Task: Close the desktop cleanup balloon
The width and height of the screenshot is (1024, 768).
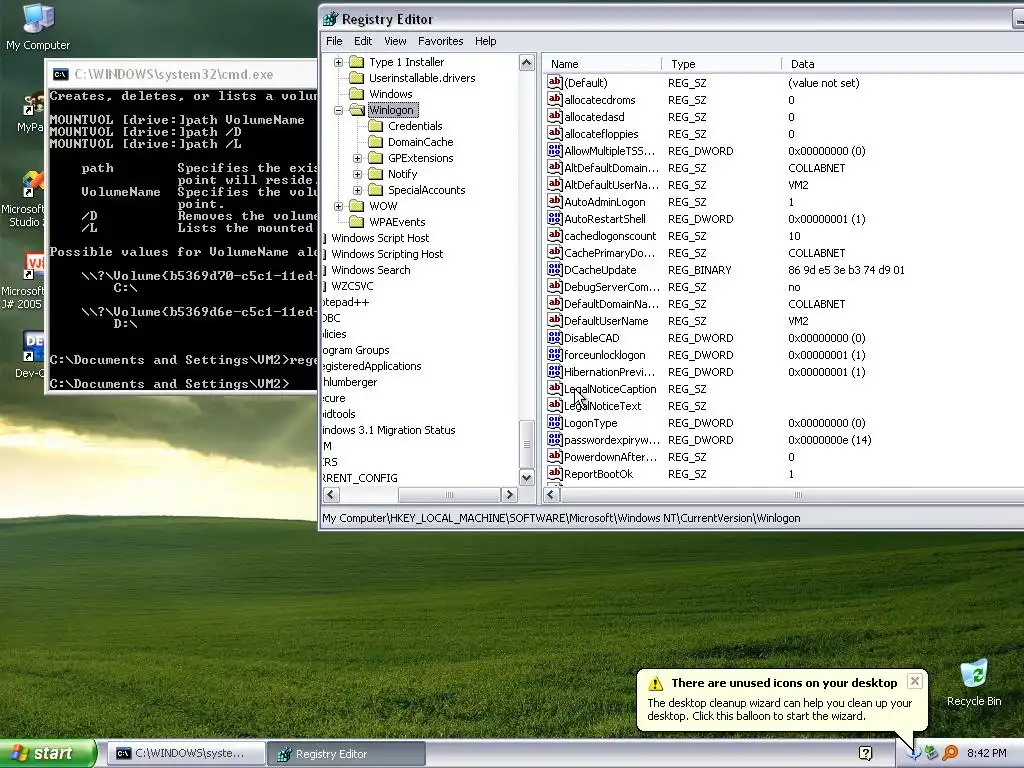Action: [915, 681]
